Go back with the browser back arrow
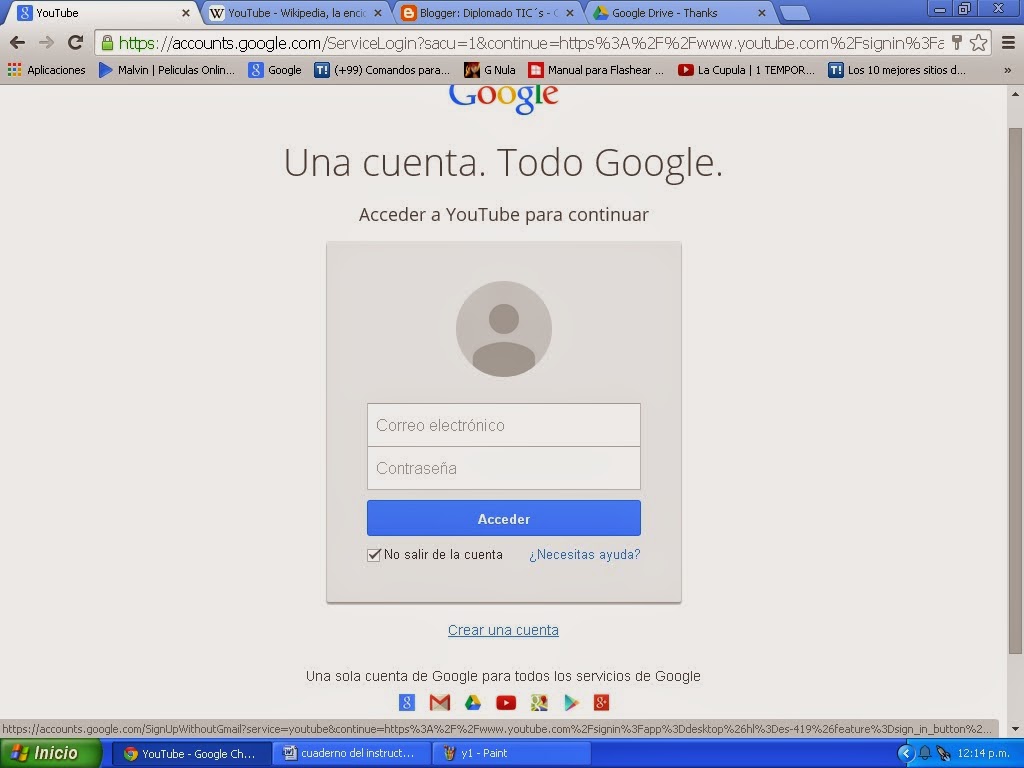 [18, 43]
